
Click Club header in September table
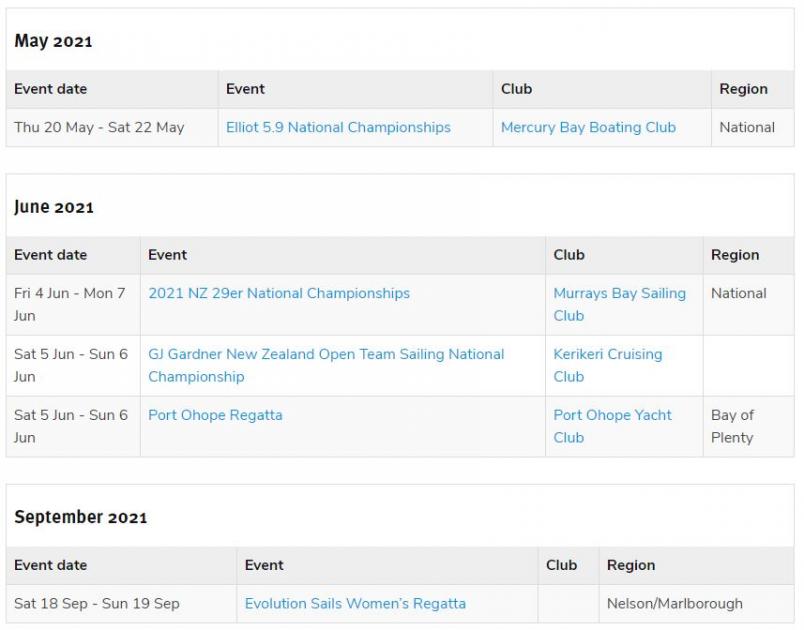[561, 565]
